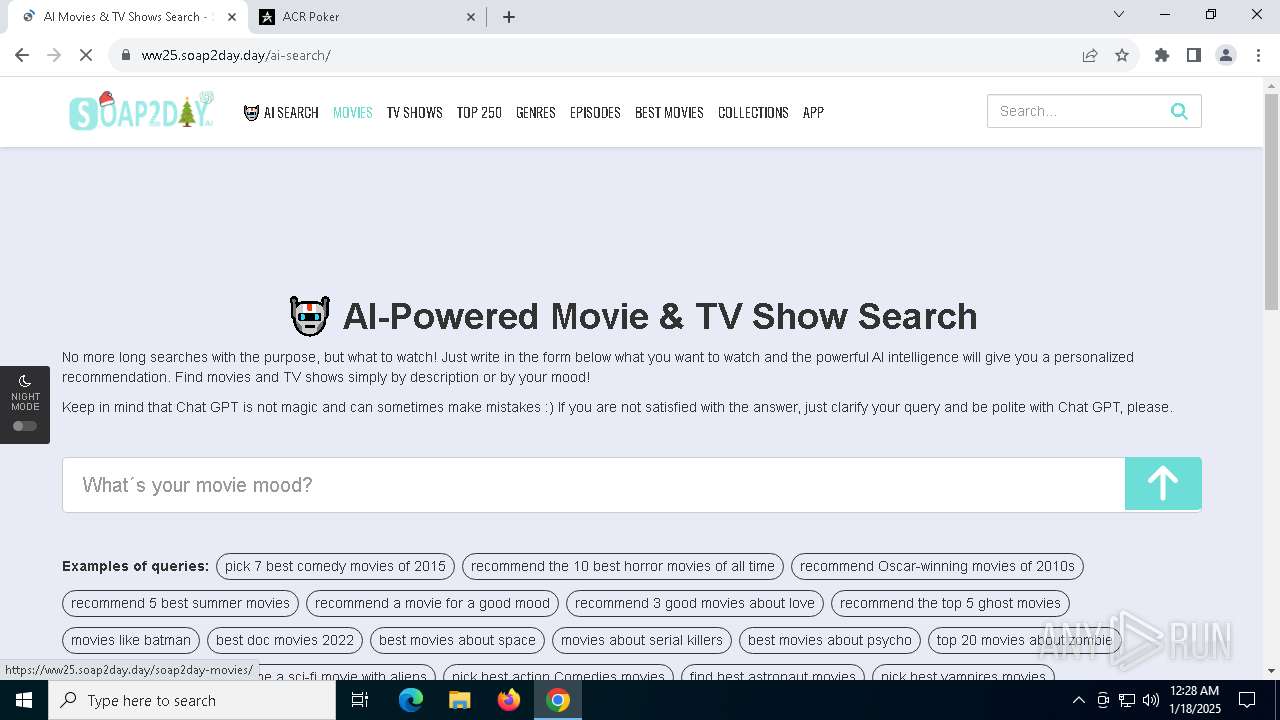
Task: Pick 'best movies about psycho' query
Action: point(830,640)
